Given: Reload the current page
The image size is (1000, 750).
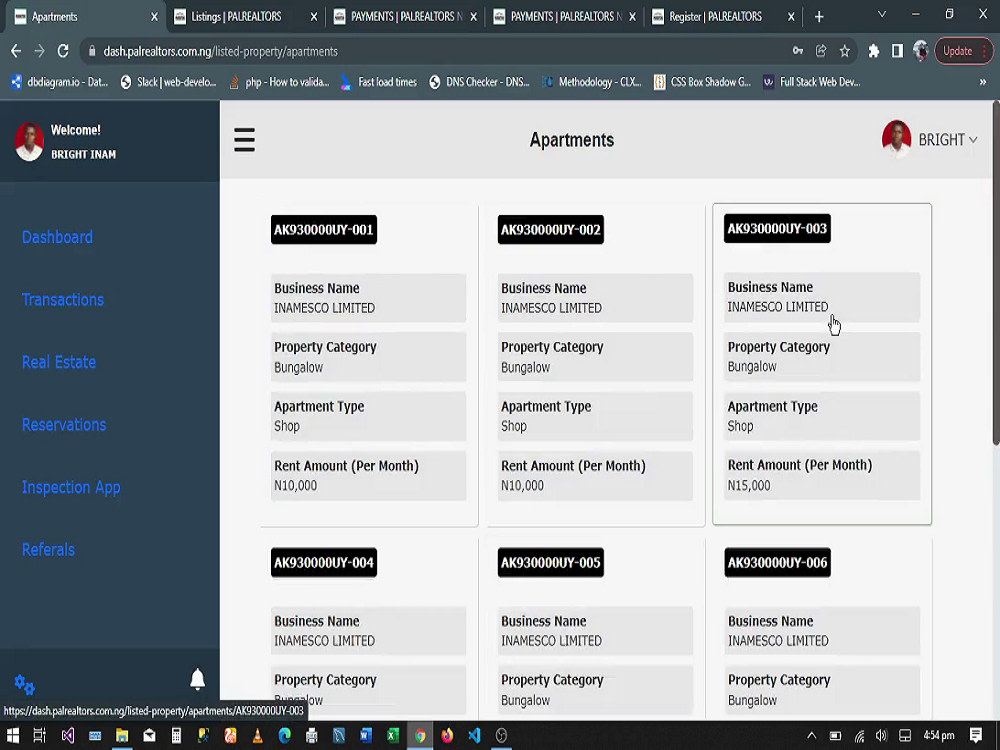Looking at the screenshot, I should 62,51.
